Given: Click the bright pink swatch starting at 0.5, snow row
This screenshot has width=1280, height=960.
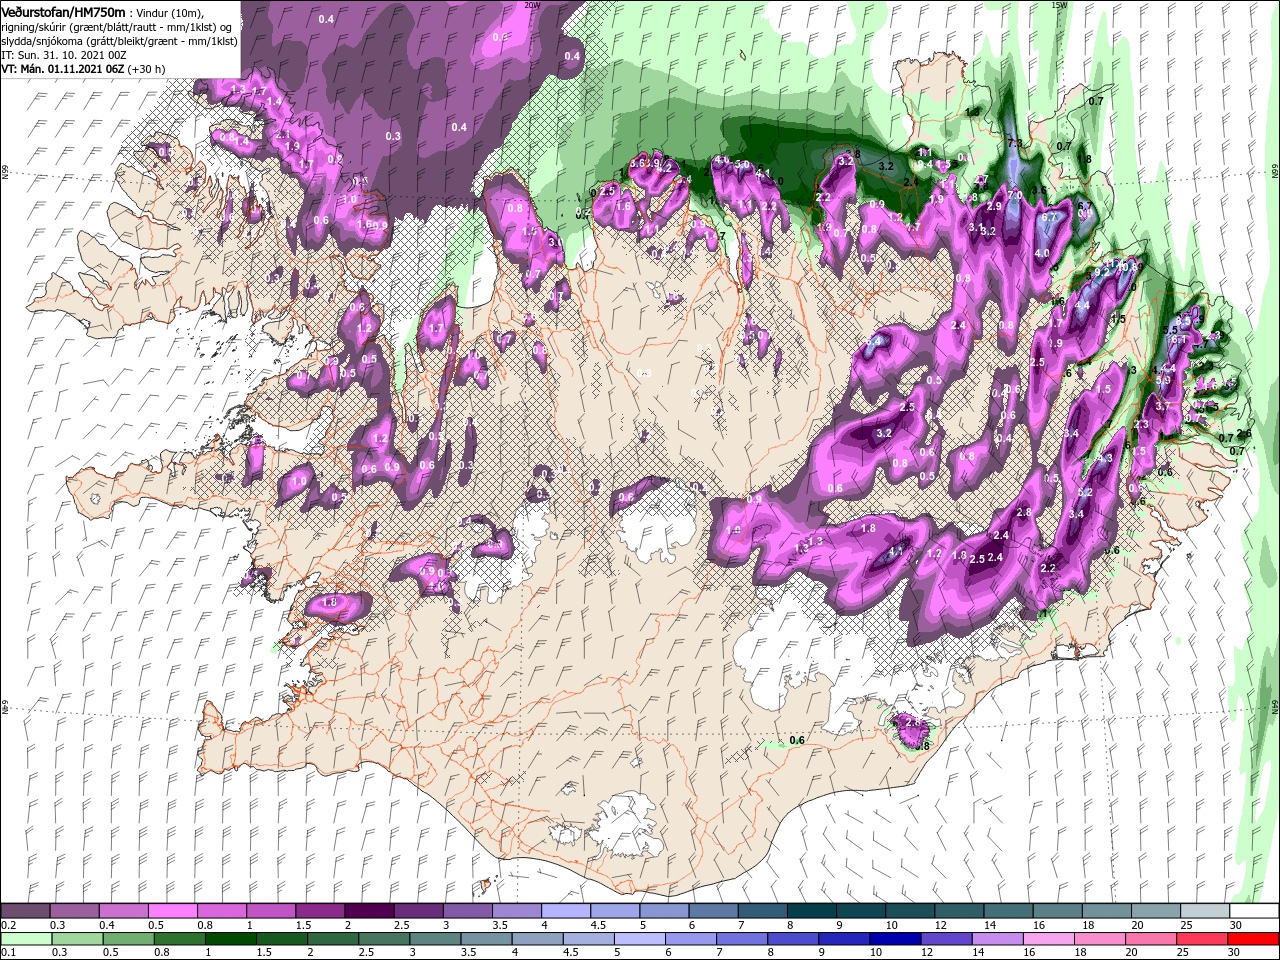Looking at the screenshot, I should pyautogui.click(x=173, y=911).
